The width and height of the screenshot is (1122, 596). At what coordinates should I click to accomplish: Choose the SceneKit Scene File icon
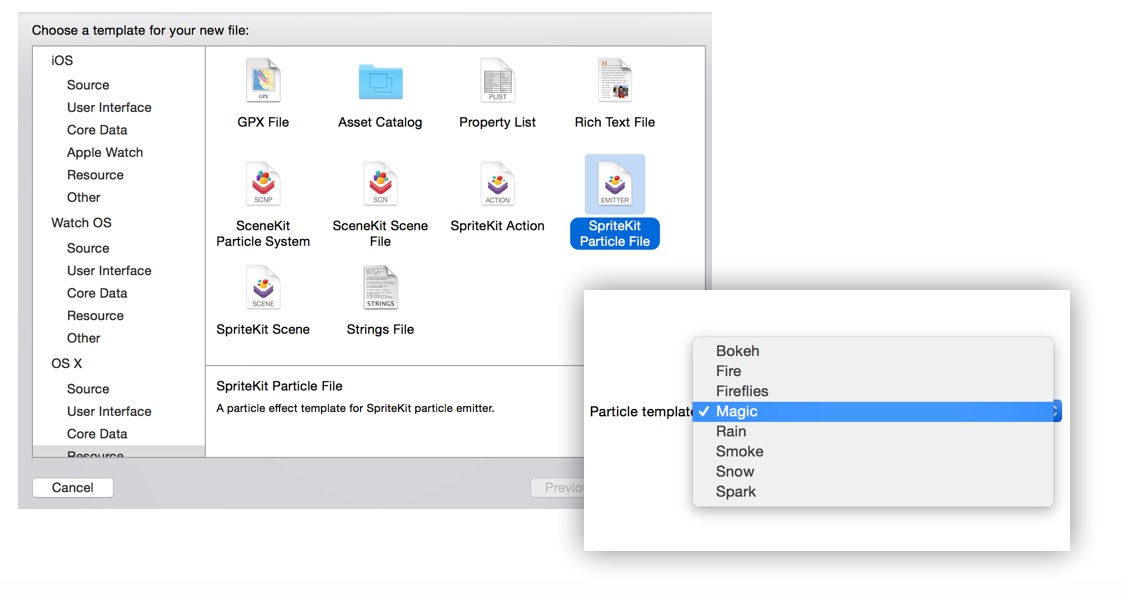[x=380, y=184]
